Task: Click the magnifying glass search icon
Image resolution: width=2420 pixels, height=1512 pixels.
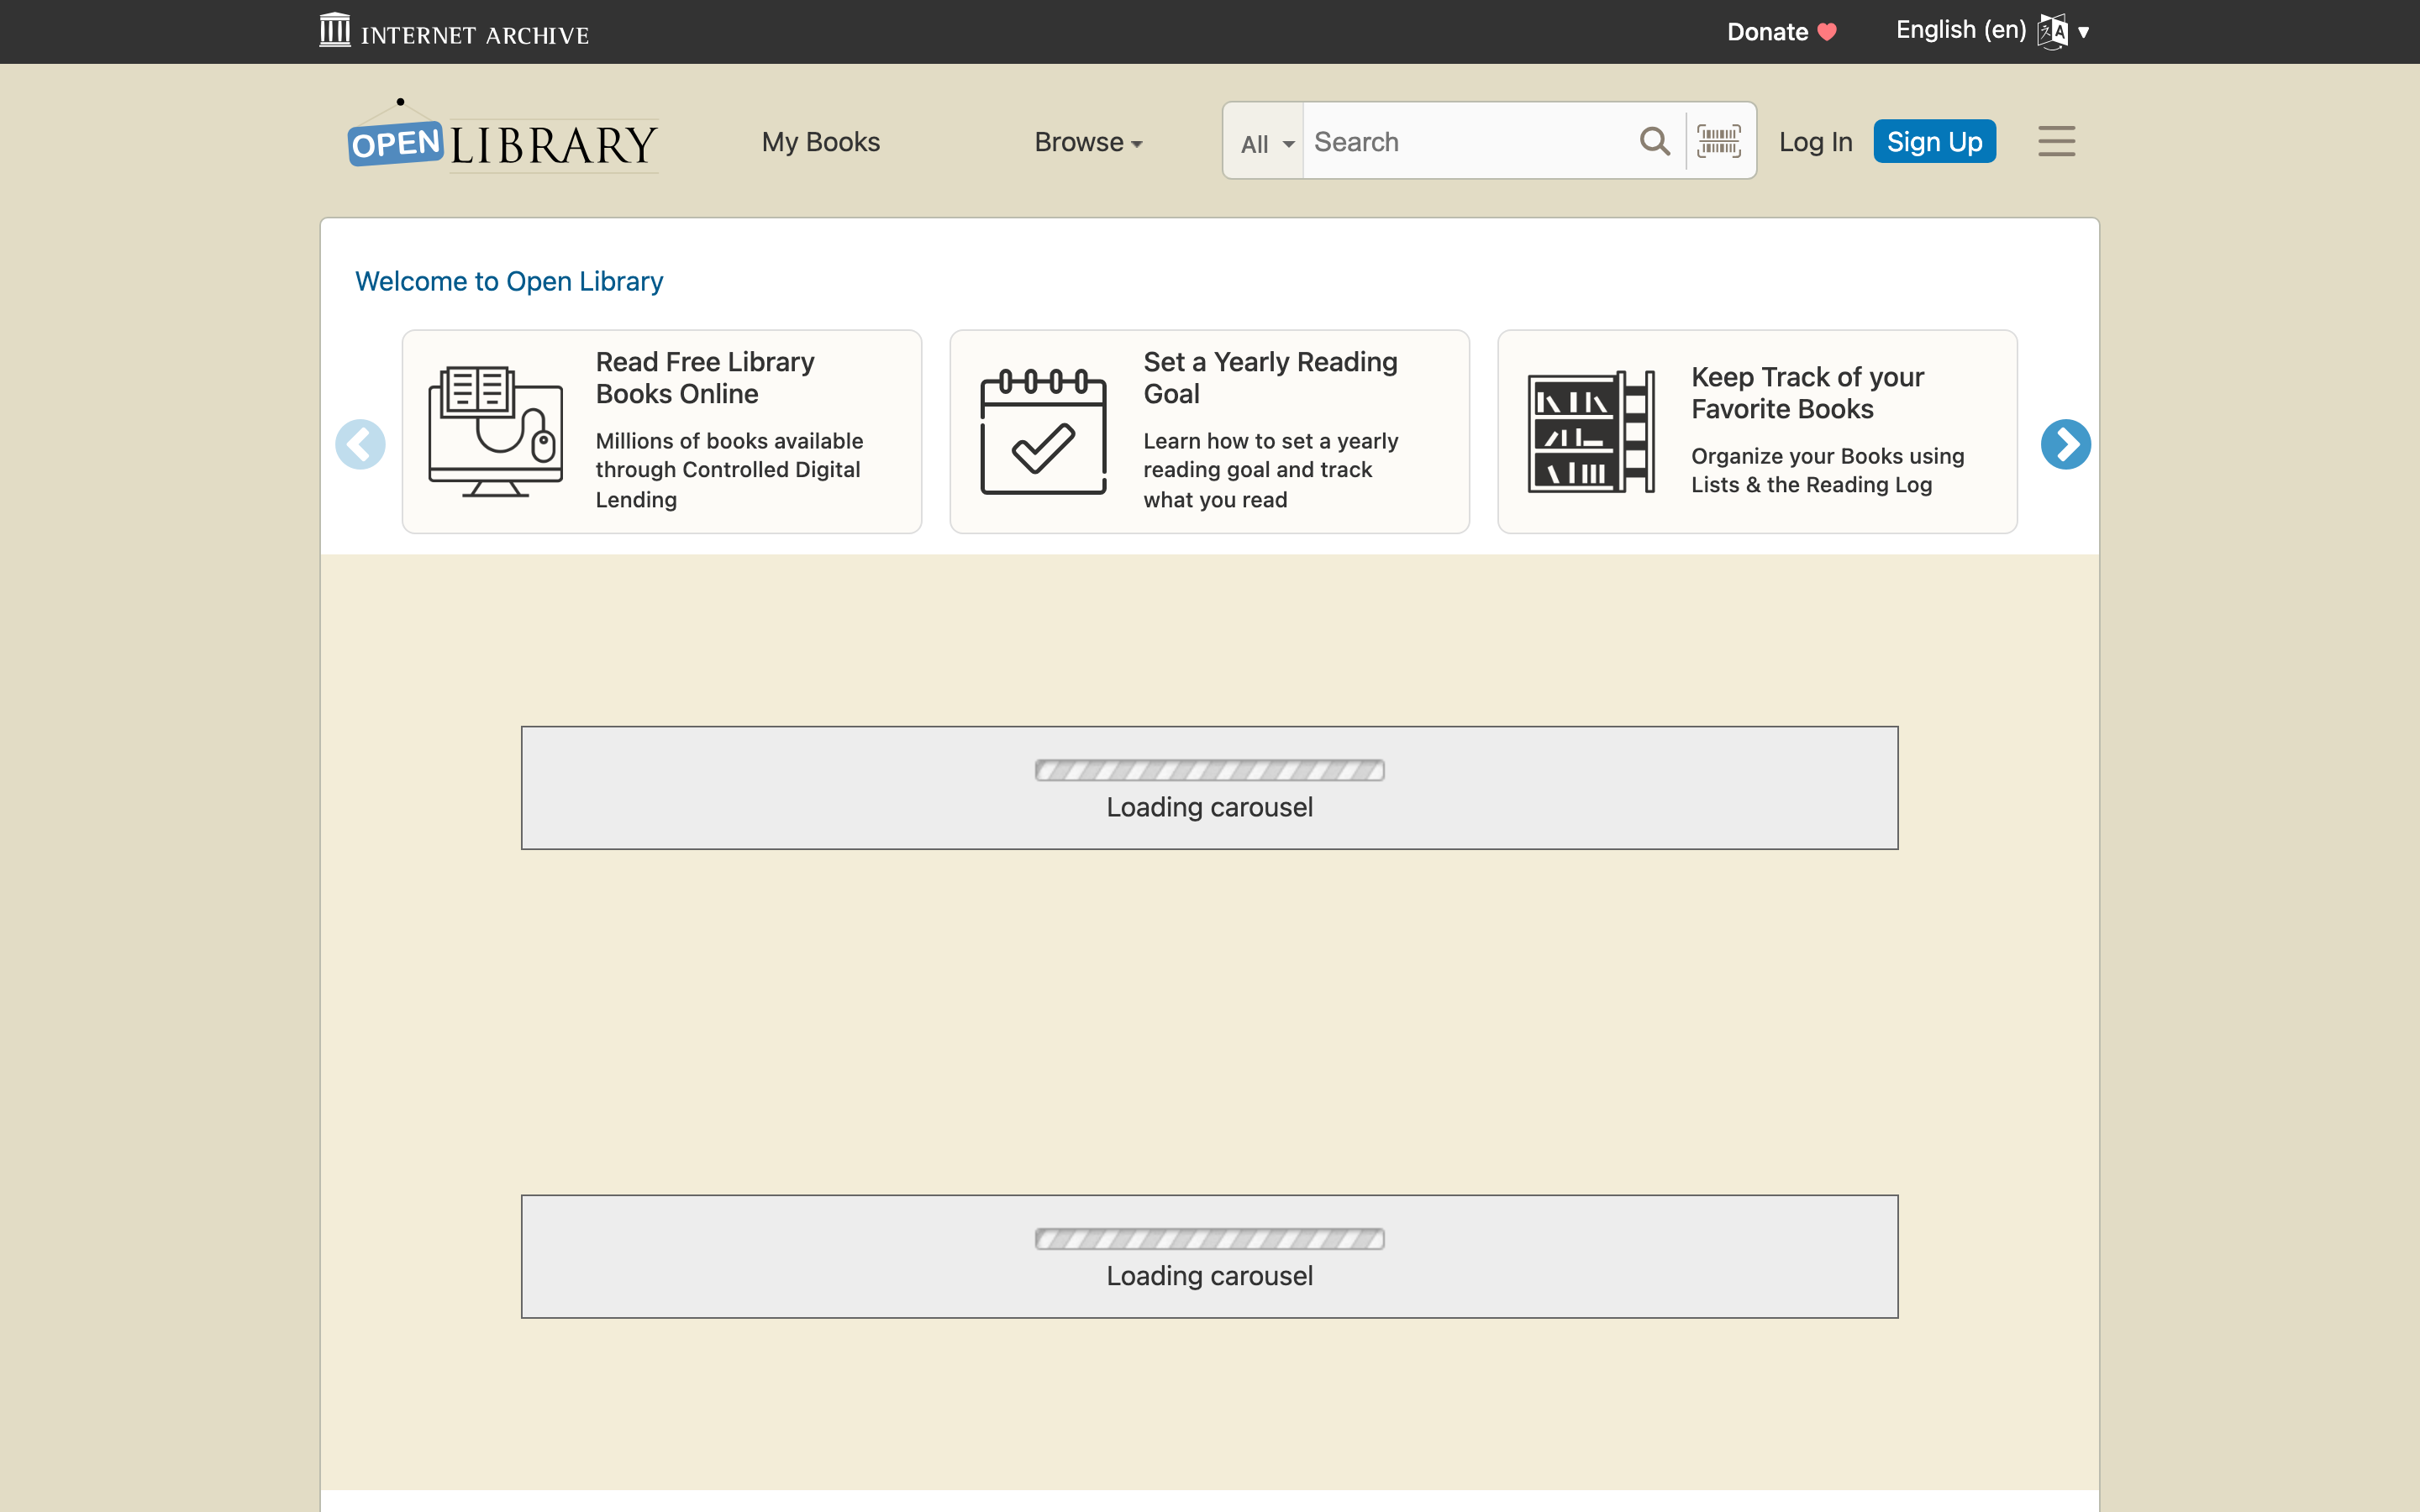Action: pyautogui.click(x=1655, y=141)
